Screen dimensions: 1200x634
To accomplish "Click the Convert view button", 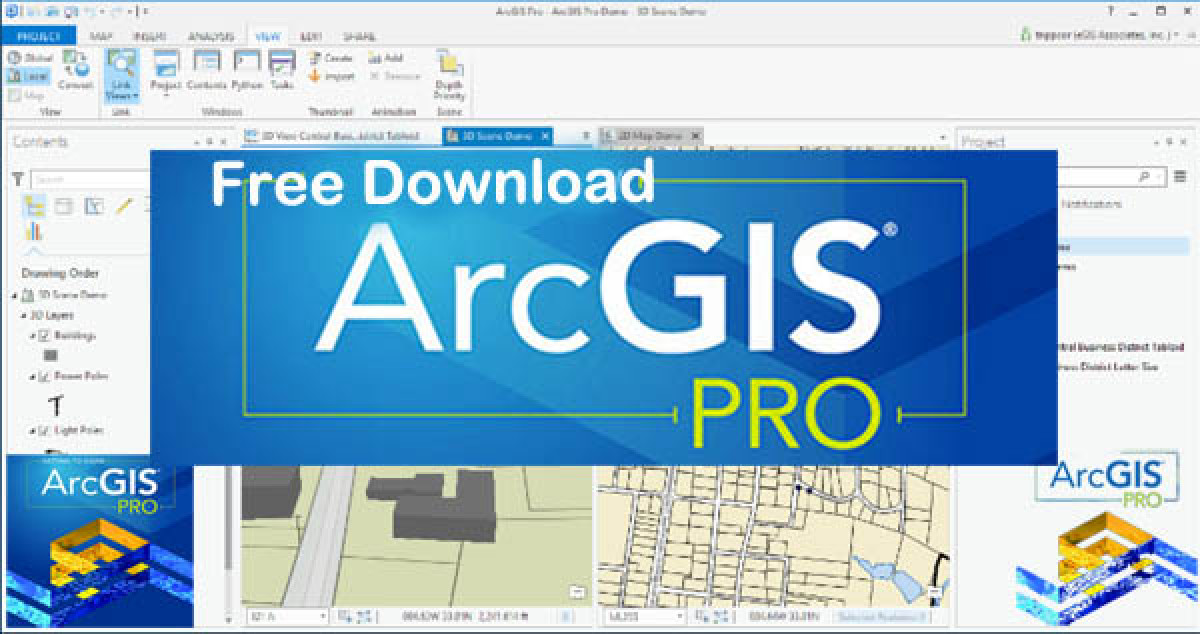I will pos(75,71).
